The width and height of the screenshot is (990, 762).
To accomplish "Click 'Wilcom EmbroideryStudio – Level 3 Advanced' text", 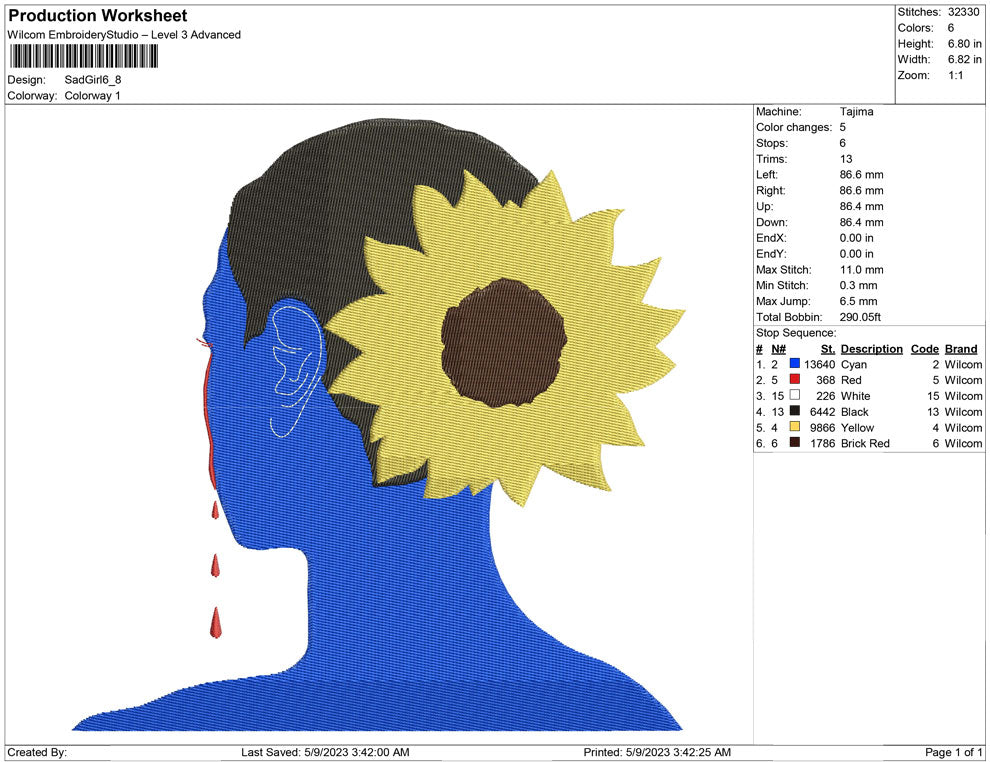I will [x=124, y=35].
